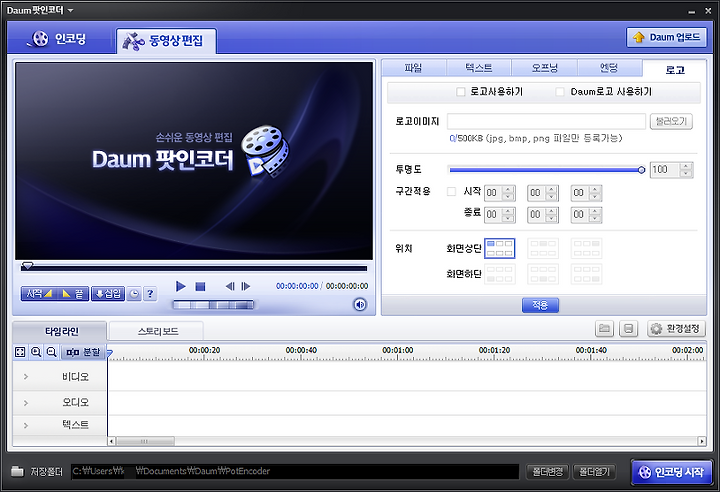Increase the 시작 hours value
This screenshot has width=720, height=492.
pyautogui.click(x=508, y=189)
